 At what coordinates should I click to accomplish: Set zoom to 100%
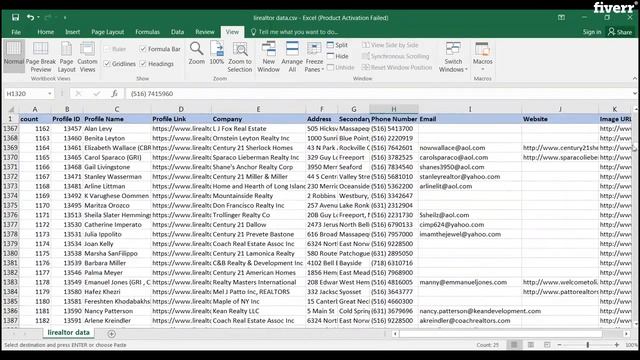[x=217, y=53]
